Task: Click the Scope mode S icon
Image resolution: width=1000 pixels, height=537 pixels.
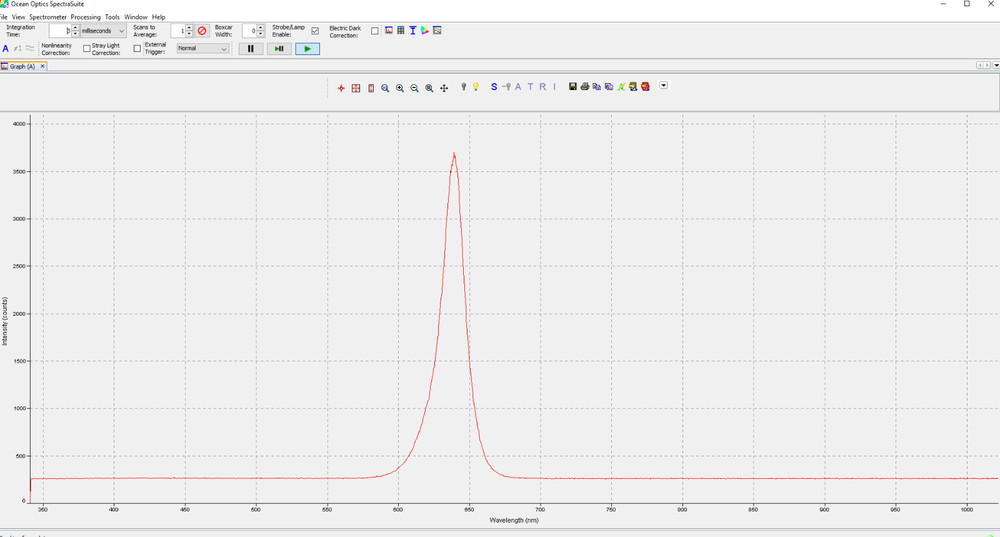Action: (494, 87)
